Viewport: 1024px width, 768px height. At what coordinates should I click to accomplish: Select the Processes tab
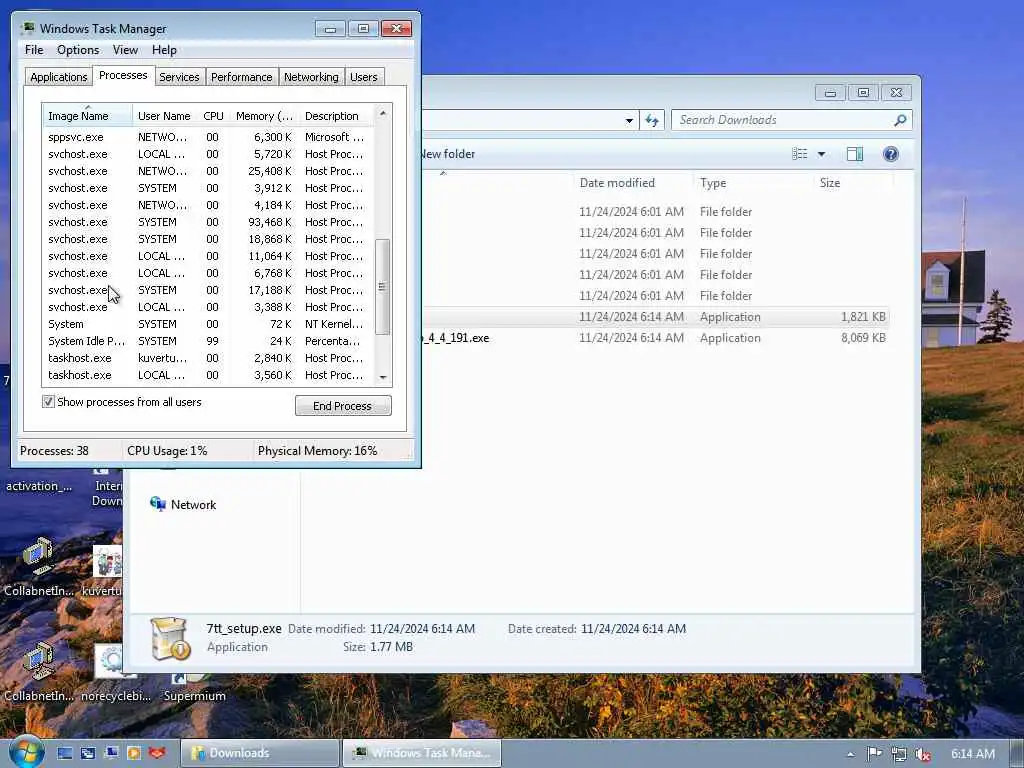click(123, 75)
